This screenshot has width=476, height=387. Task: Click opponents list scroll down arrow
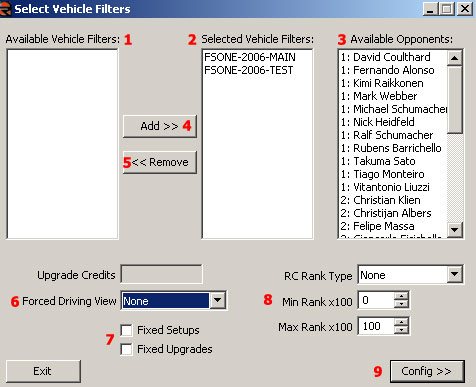[x=454, y=230]
